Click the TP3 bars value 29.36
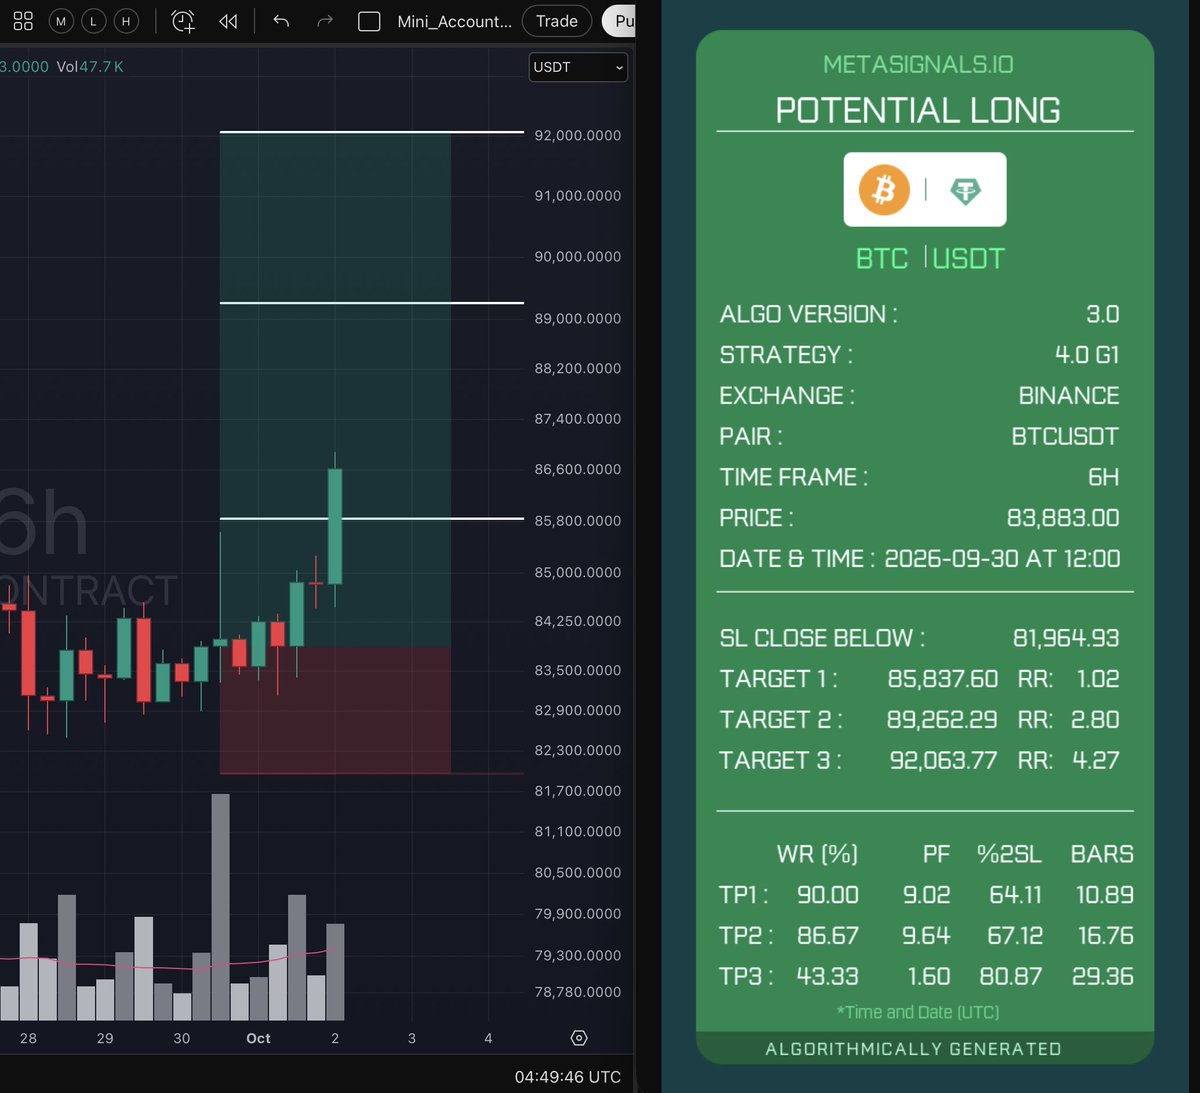Screen dimensions: 1200x1093 (1103, 976)
